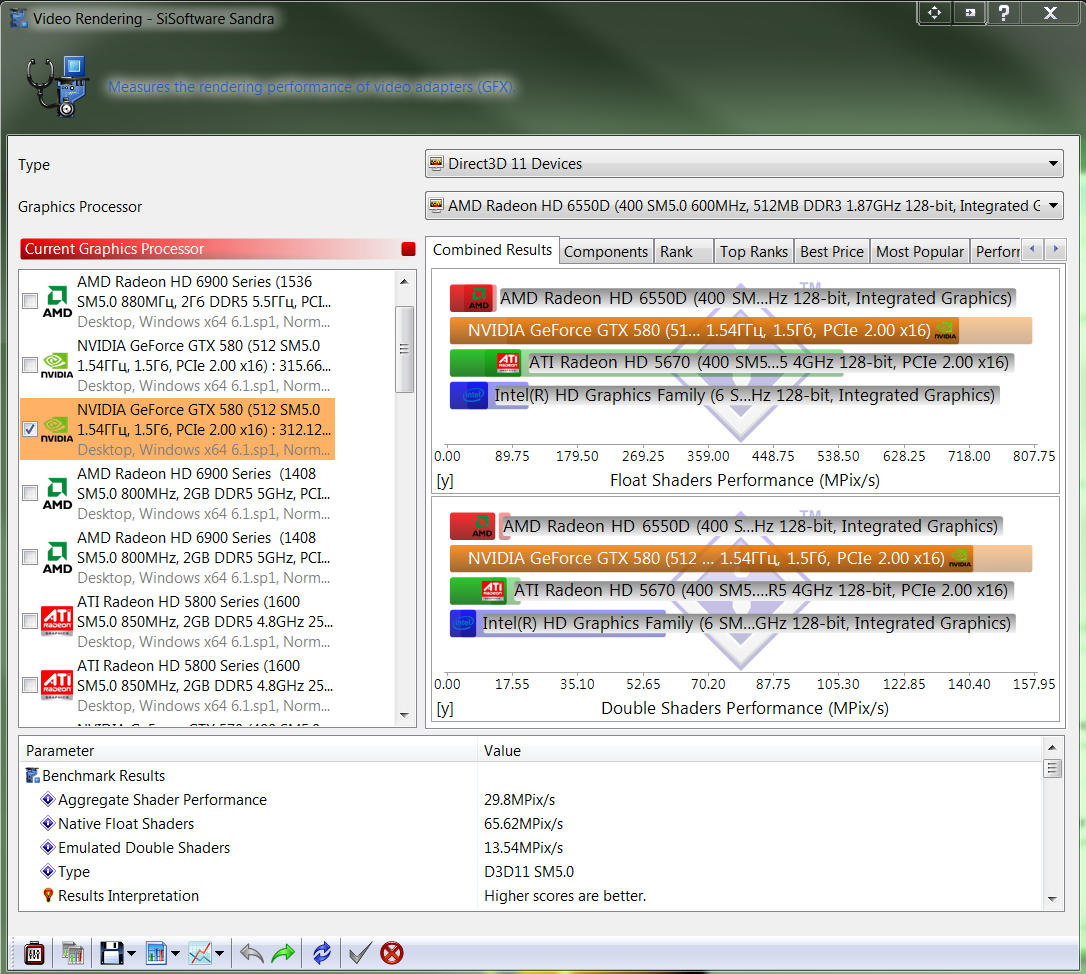The image size is (1086, 974).
Task: Uncheck the highlighted GTX 580 312.12 checkbox
Action: pyautogui.click(x=30, y=429)
